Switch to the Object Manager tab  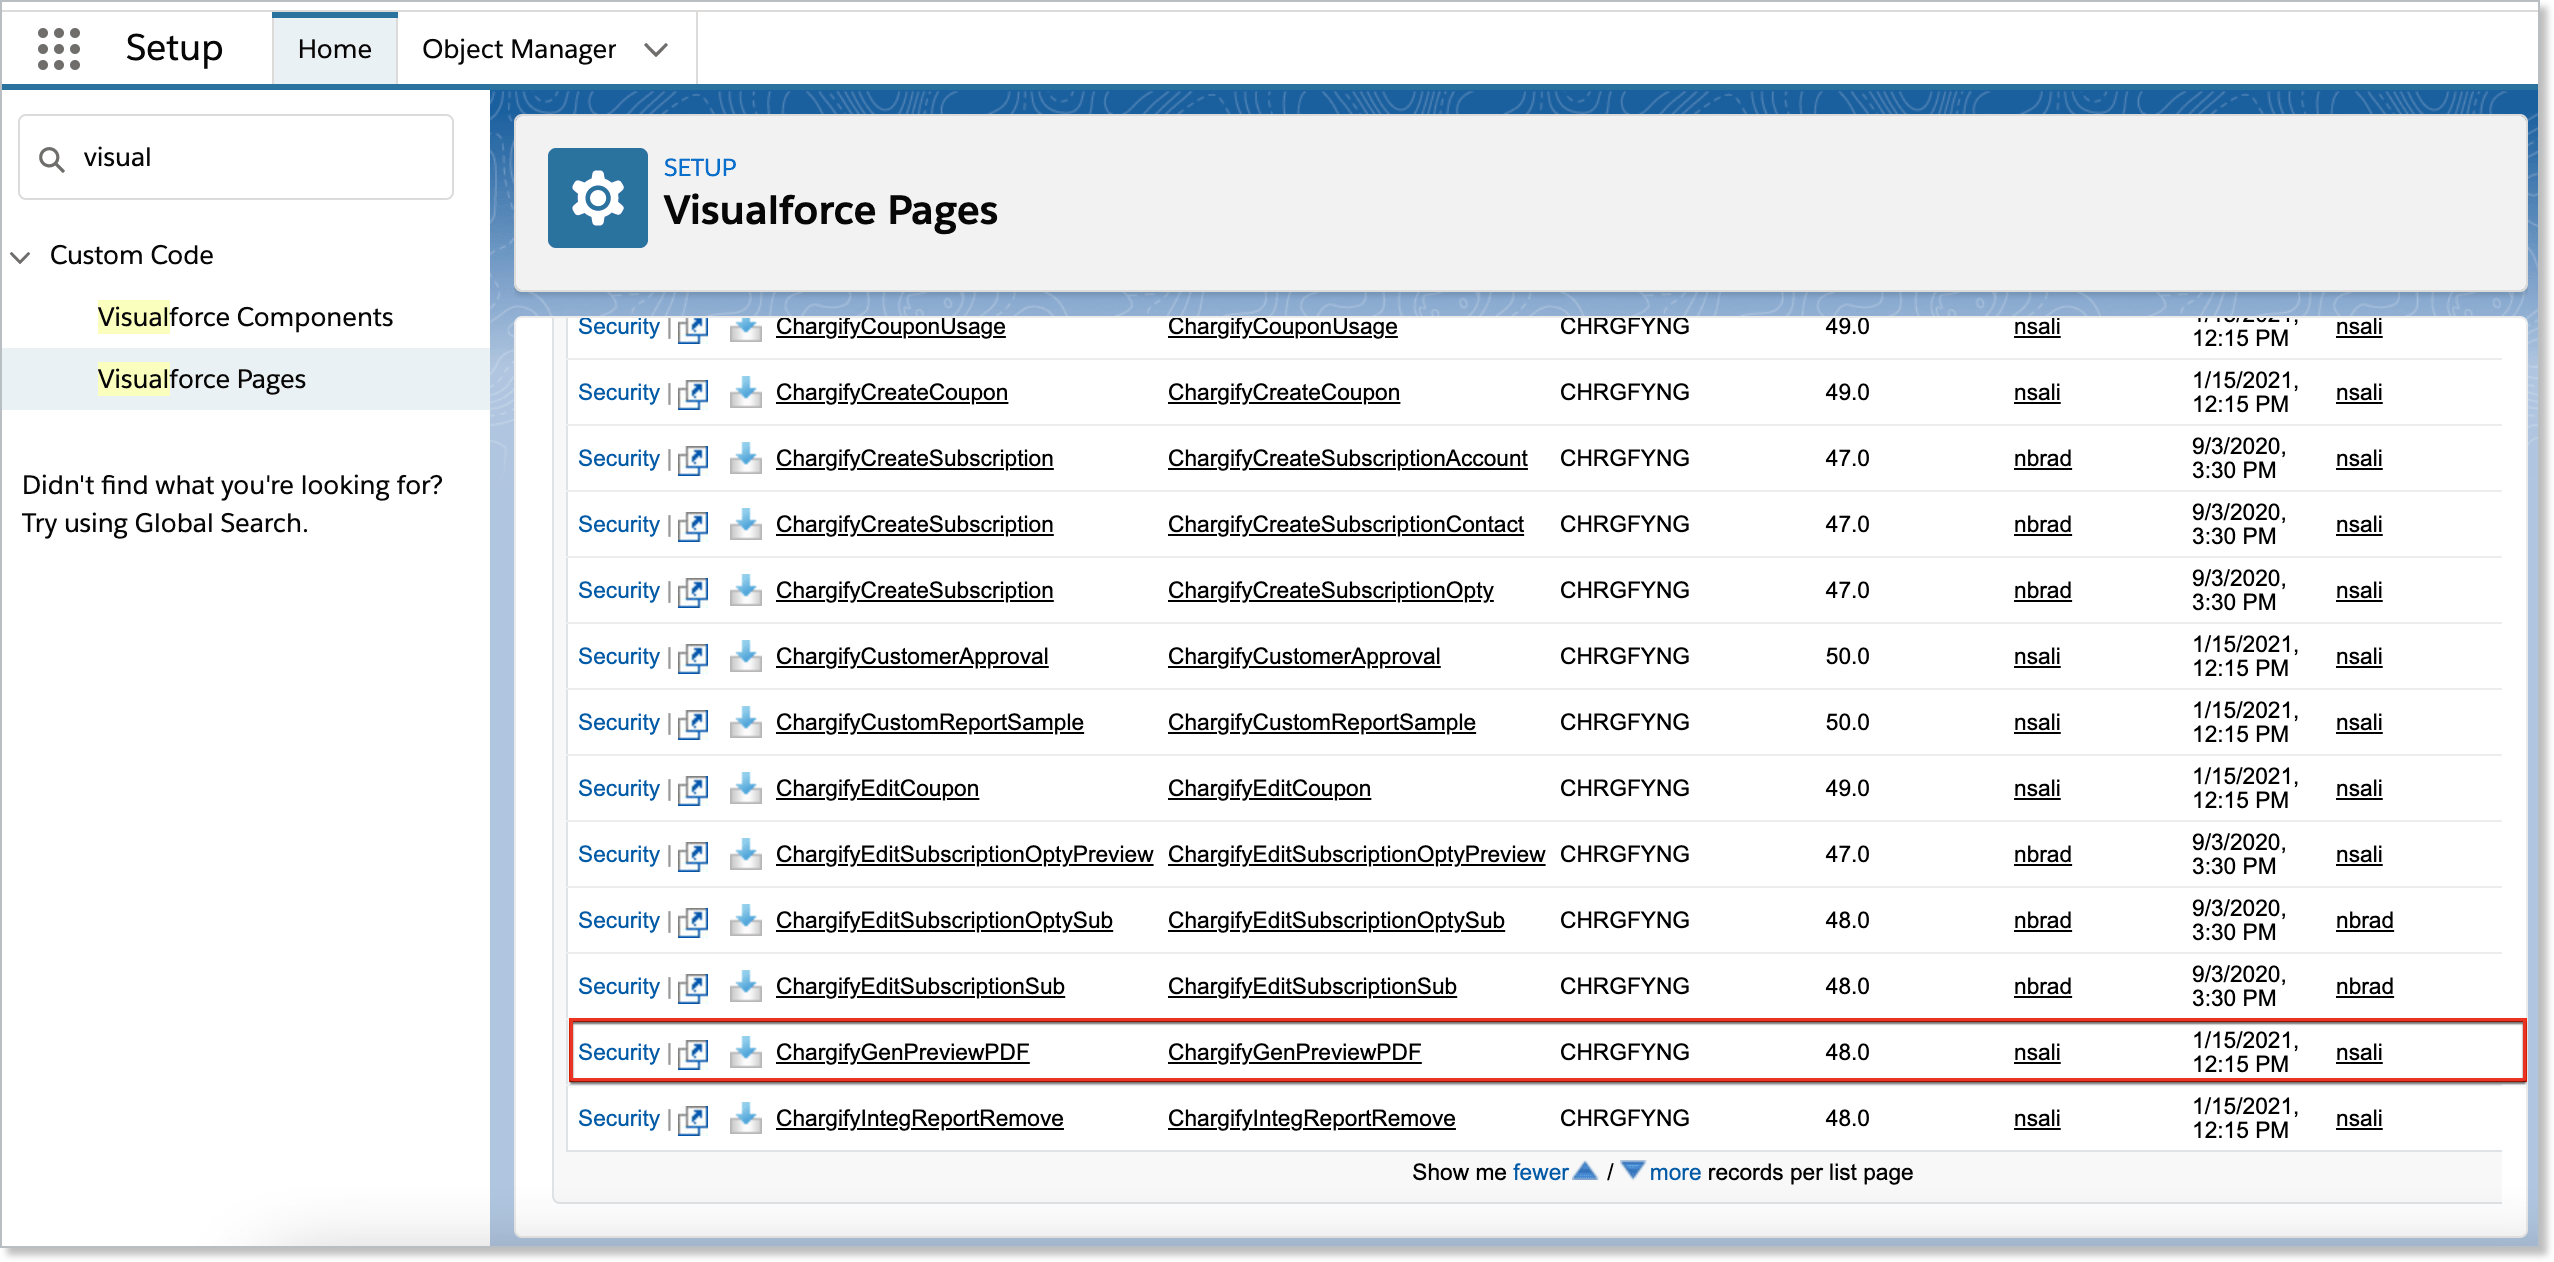click(518, 49)
